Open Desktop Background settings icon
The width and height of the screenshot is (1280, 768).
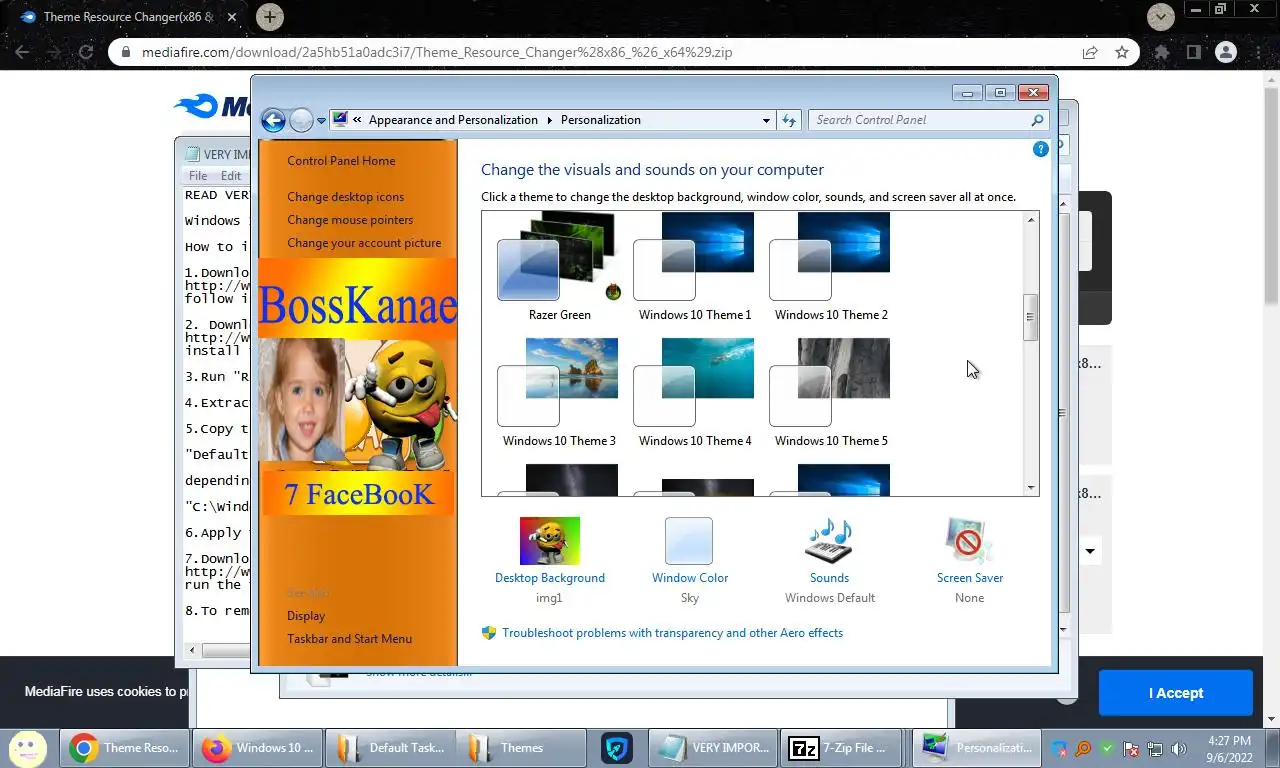(550, 541)
